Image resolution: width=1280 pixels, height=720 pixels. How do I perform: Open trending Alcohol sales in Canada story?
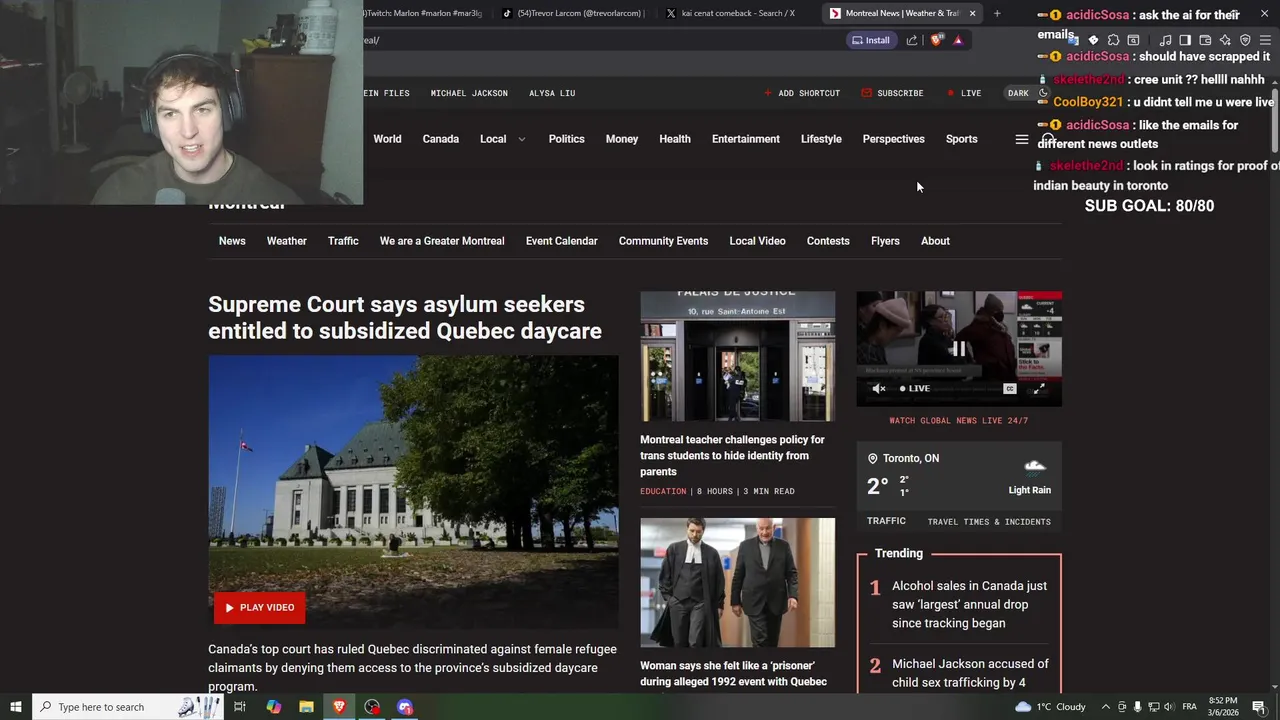[969, 604]
